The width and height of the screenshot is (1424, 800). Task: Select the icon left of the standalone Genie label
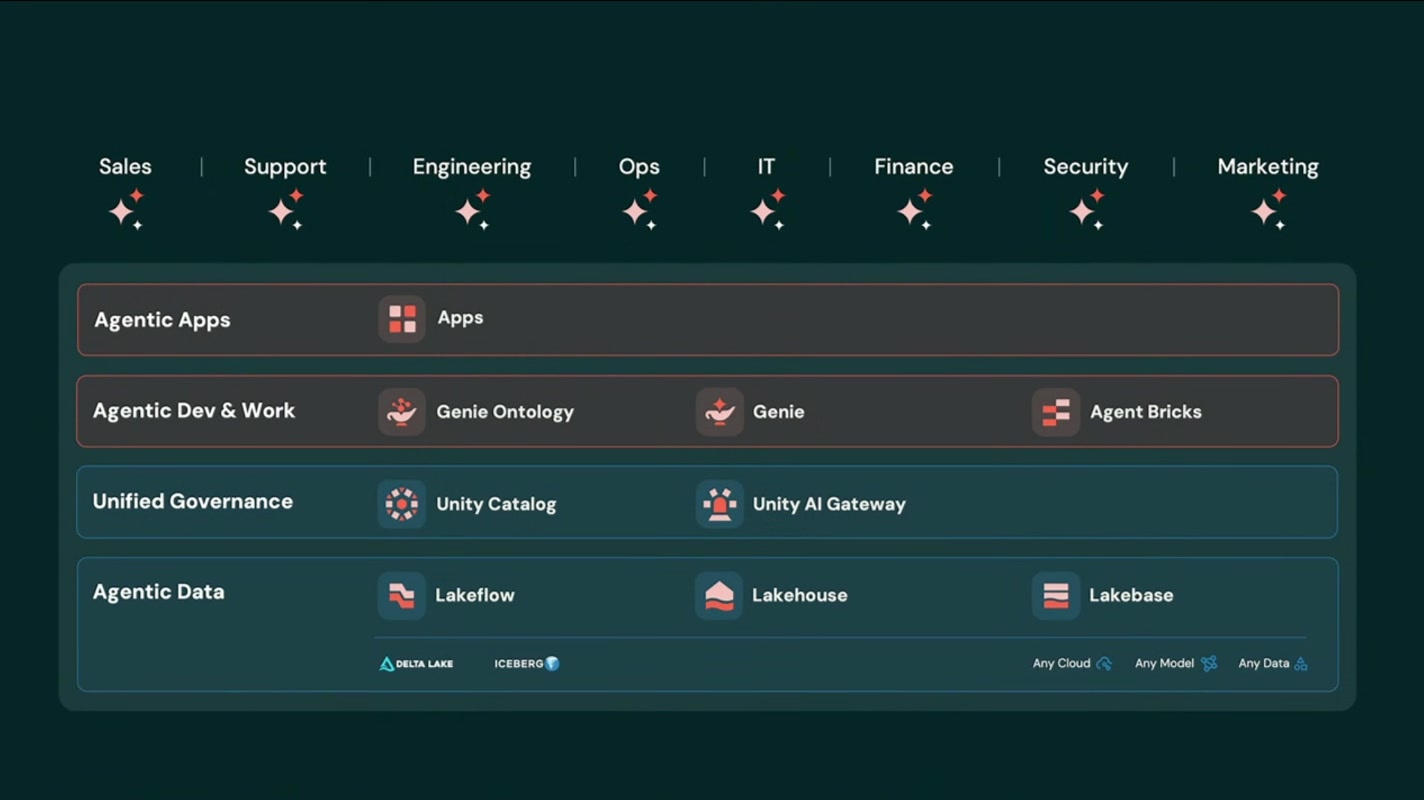720,412
